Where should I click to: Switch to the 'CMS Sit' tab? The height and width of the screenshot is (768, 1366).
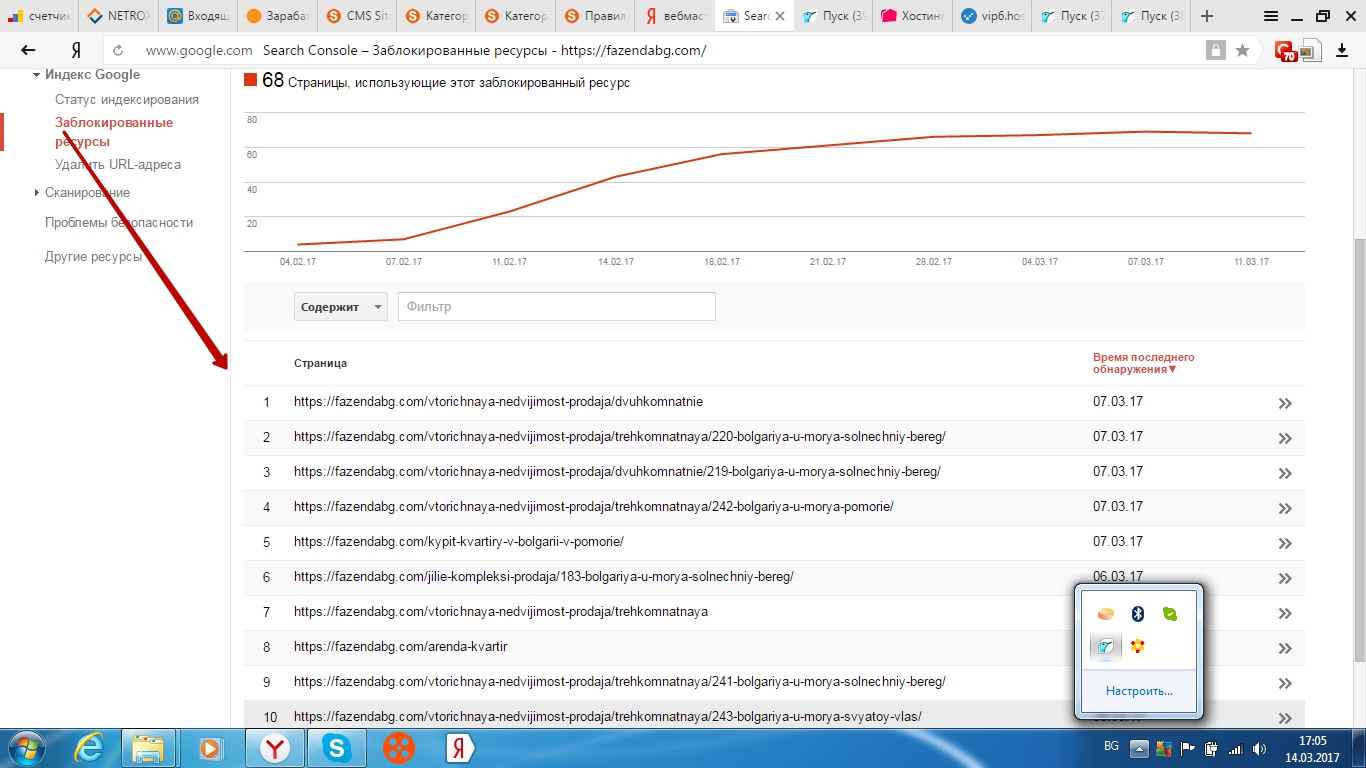pyautogui.click(x=357, y=16)
